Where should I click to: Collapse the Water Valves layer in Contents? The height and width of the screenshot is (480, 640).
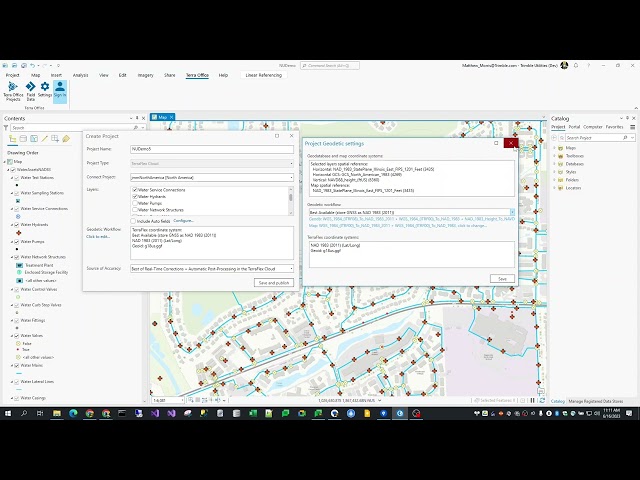click(12, 336)
